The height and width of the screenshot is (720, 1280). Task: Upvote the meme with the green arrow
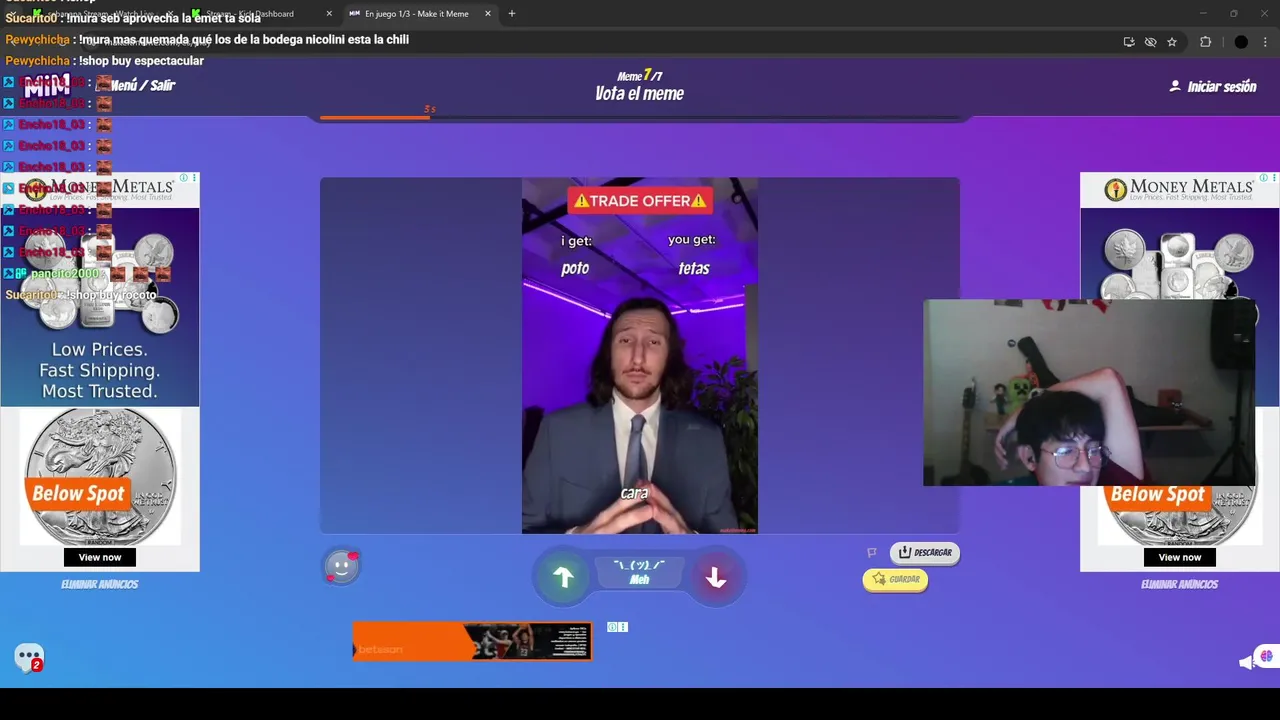(563, 577)
